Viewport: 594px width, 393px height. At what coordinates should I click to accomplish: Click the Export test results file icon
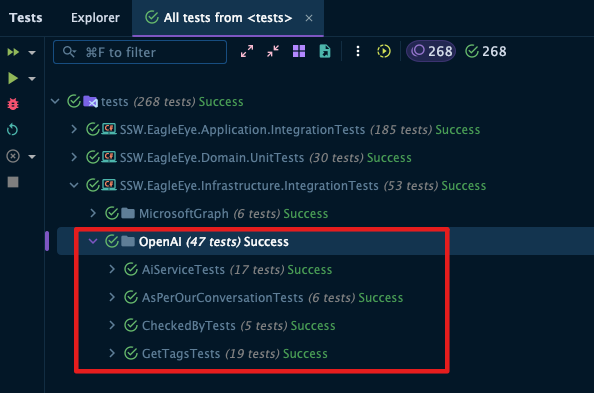point(325,51)
